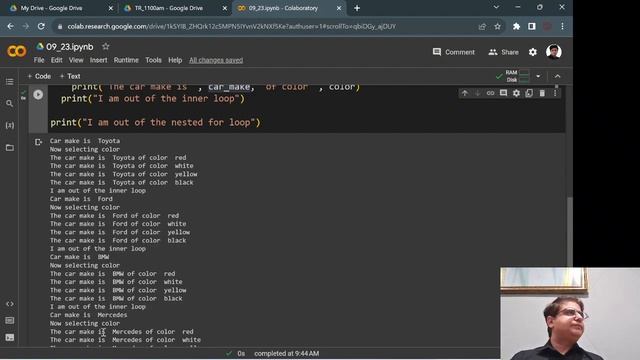Viewport: 640px width, 360px height.
Task: Run the code cell with play button
Action: point(38,95)
